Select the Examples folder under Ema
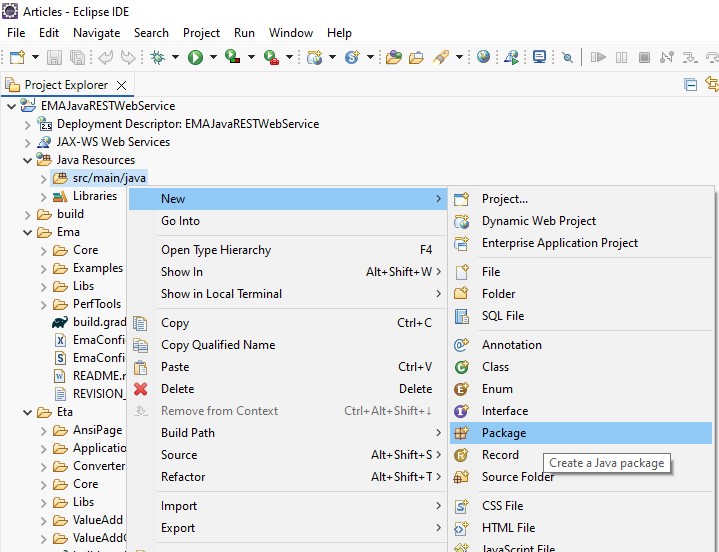719x552 pixels. [98, 268]
